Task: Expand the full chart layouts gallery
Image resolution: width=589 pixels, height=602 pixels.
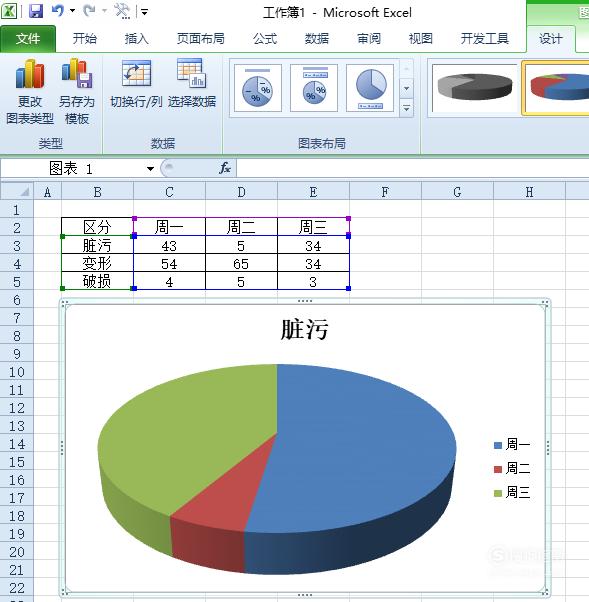Action: (x=406, y=108)
